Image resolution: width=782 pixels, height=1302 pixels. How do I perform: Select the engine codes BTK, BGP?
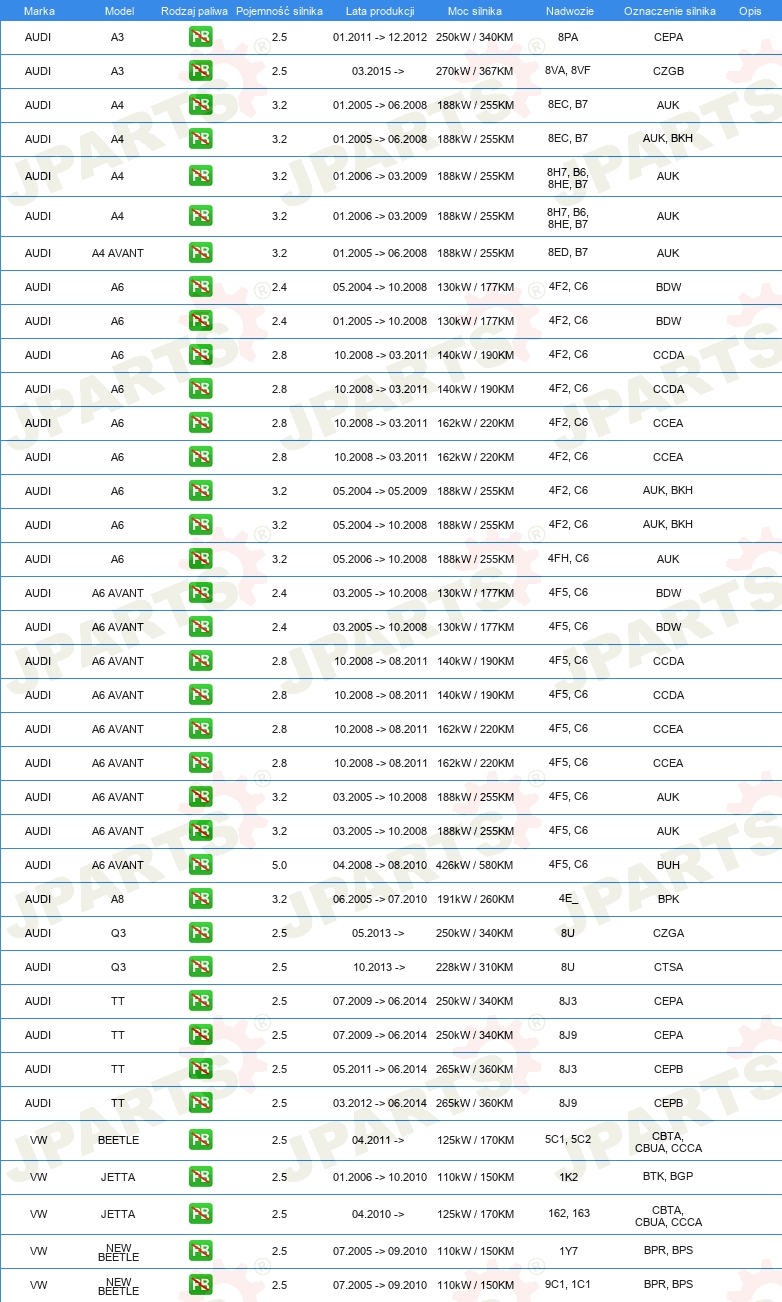(669, 1177)
